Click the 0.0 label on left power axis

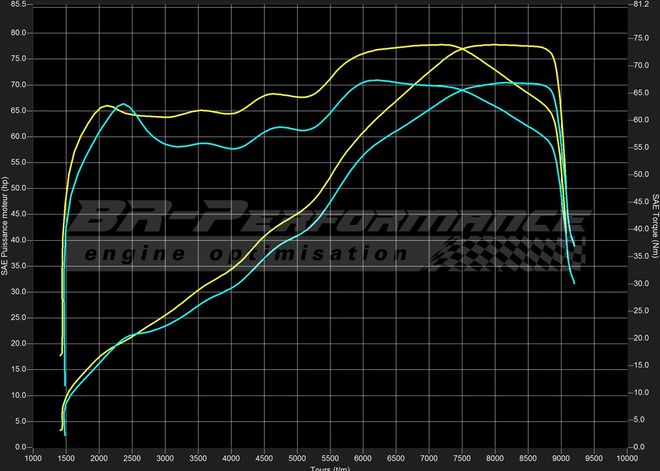point(21,447)
